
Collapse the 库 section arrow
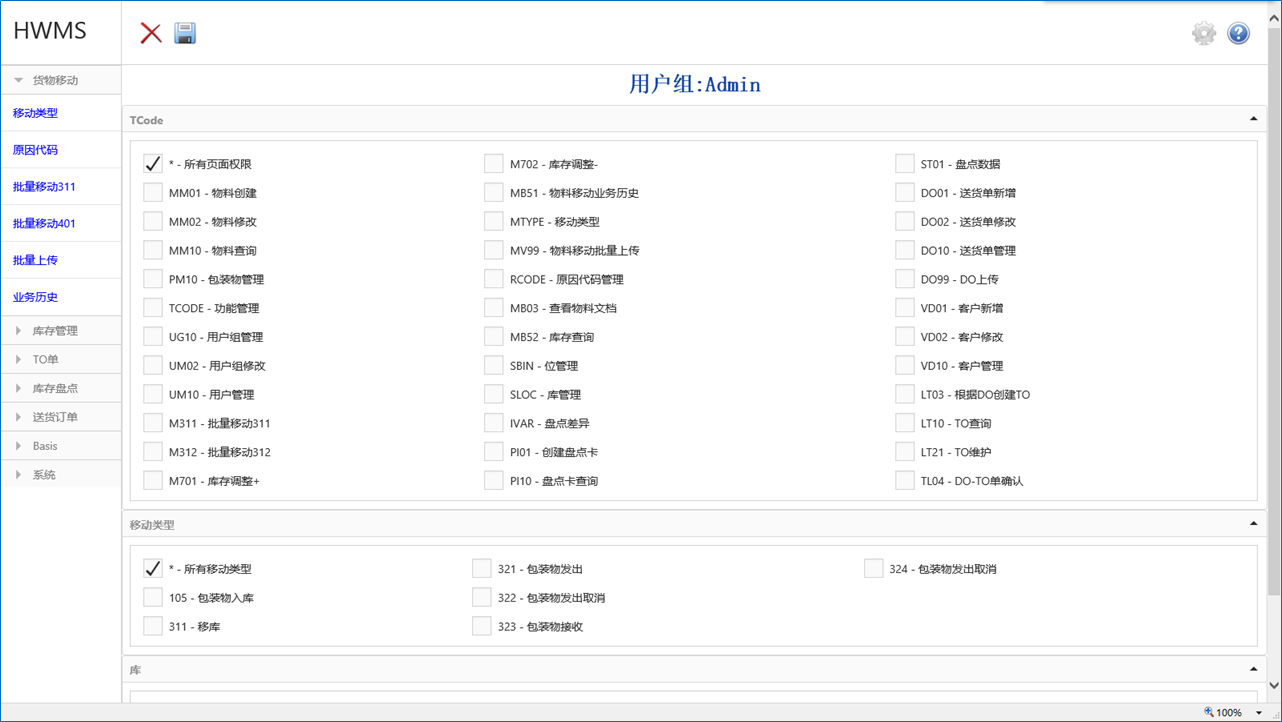click(x=1253, y=669)
